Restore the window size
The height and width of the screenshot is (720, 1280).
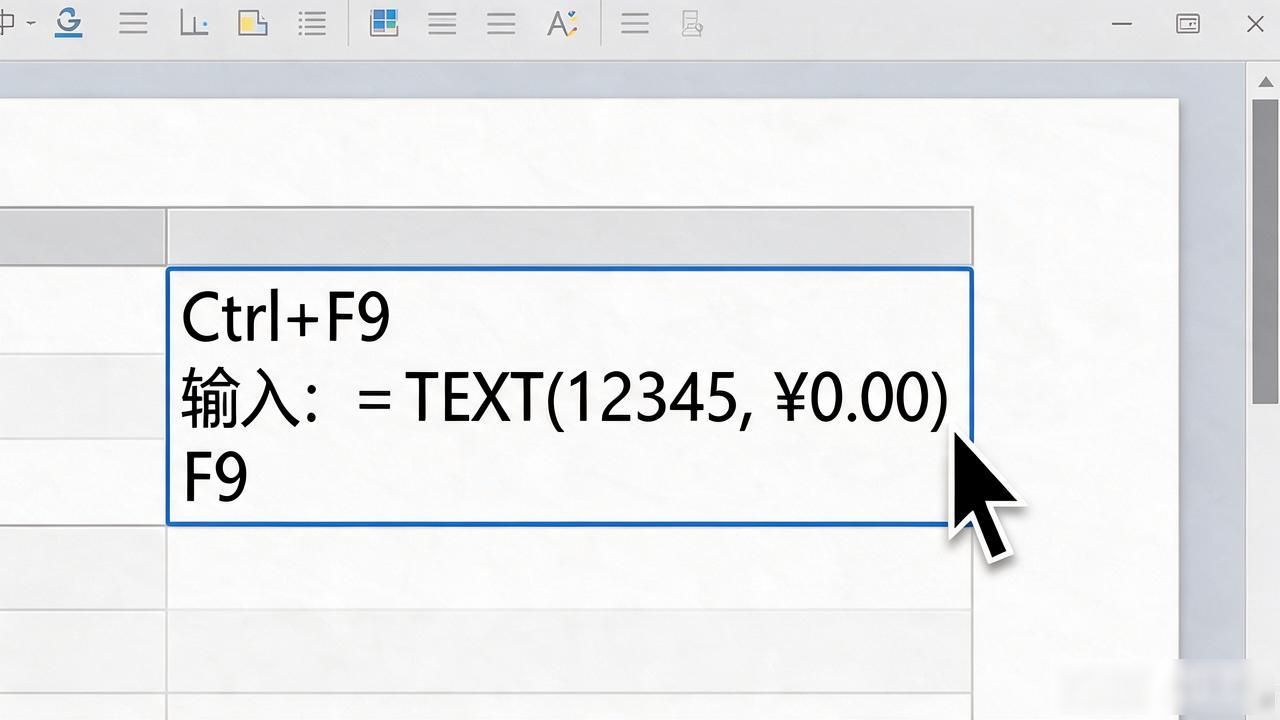click(1188, 23)
